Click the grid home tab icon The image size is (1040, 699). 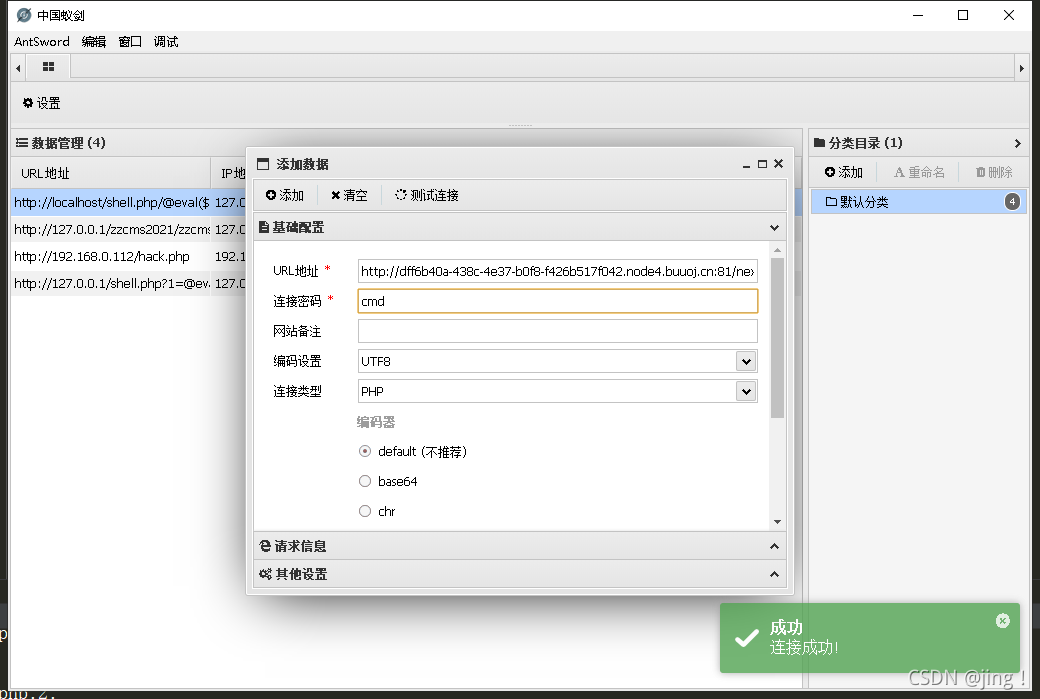pyautogui.click(x=48, y=66)
